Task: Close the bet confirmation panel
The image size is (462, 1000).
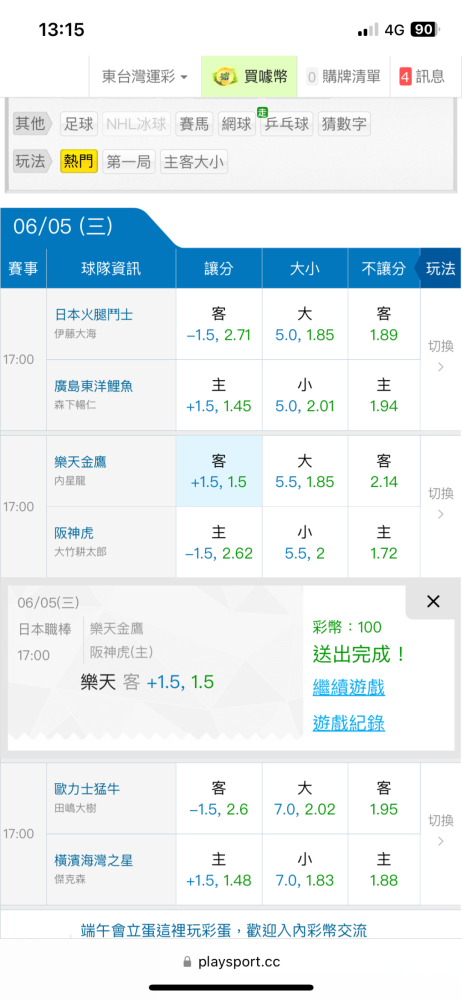Action: point(433,601)
